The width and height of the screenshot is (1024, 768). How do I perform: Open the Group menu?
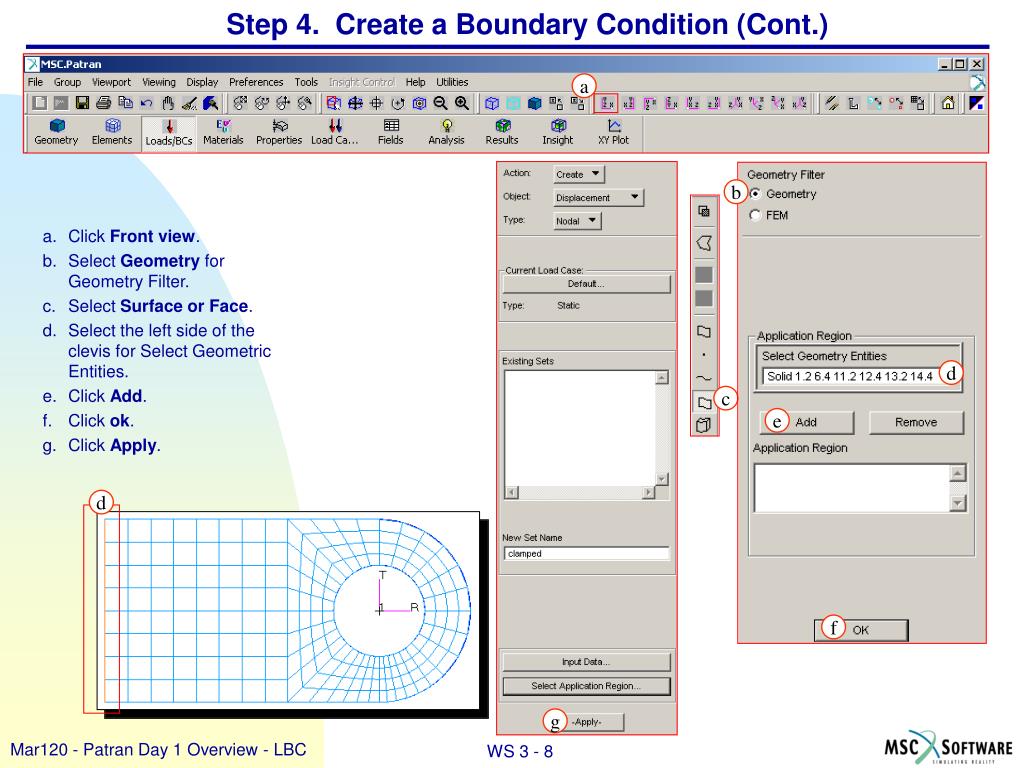click(67, 82)
